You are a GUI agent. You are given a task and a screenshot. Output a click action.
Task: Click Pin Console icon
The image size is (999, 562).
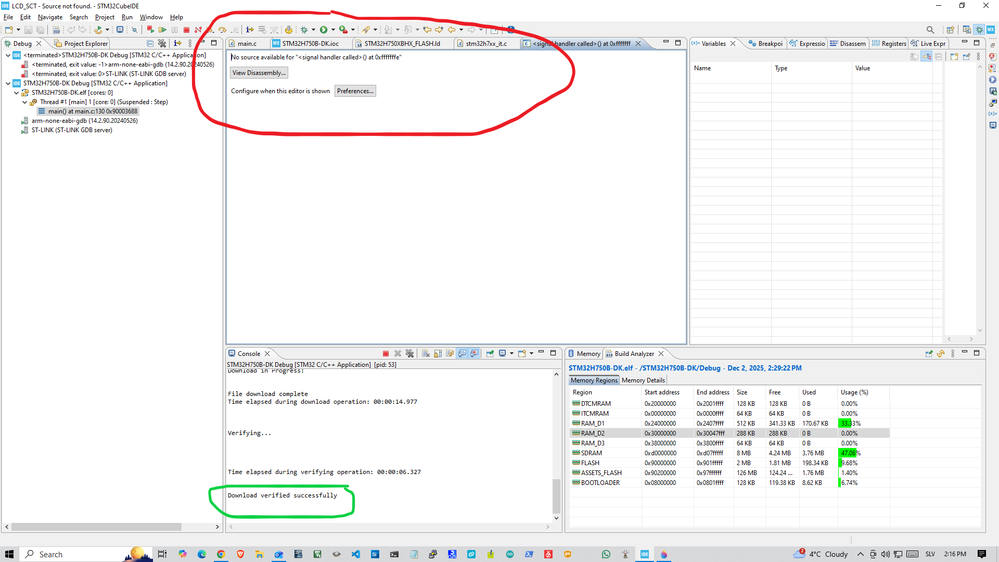[x=490, y=353]
